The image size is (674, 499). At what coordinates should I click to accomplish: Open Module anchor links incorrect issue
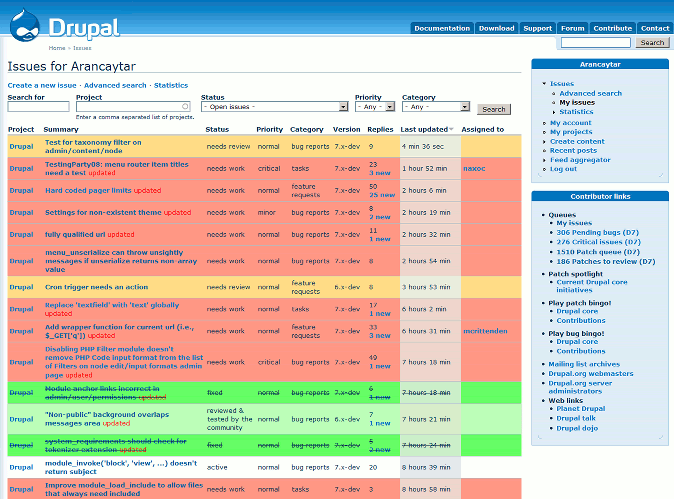tap(102, 393)
